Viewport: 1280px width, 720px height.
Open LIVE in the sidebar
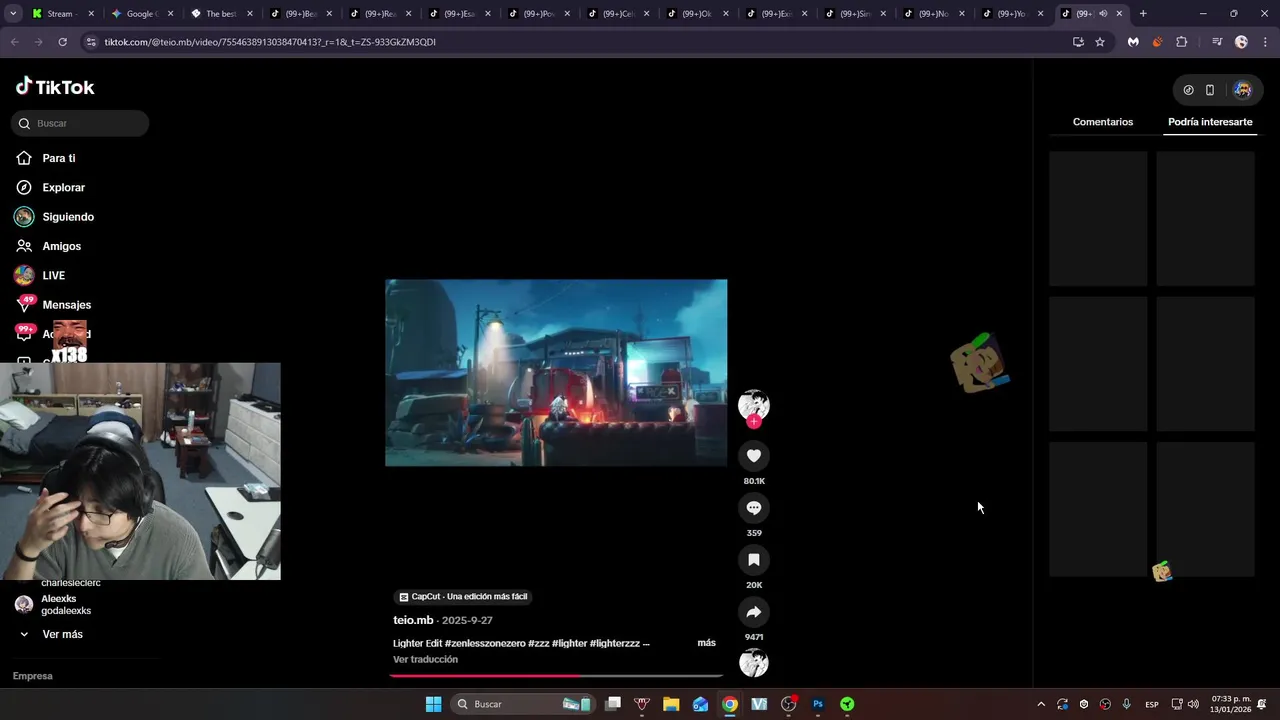coord(53,275)
